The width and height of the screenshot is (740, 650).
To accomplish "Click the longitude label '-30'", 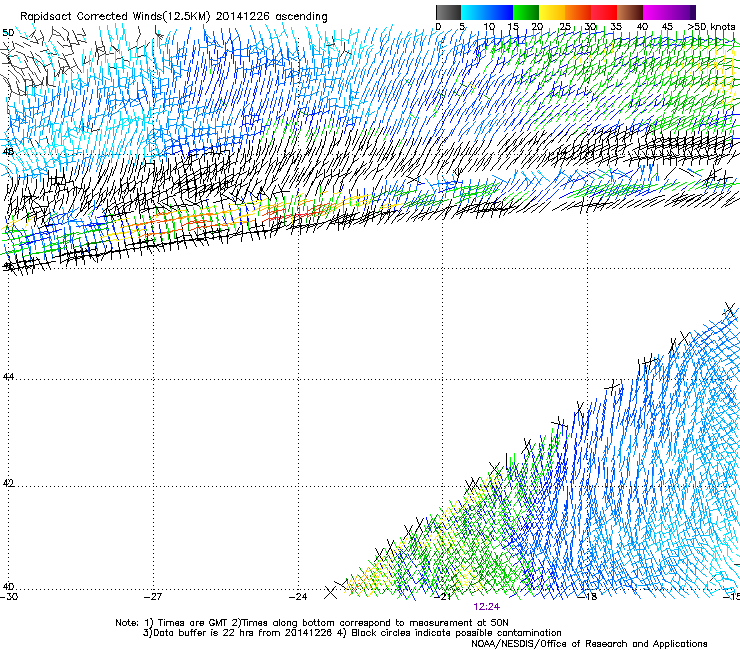I will coord(9,597).
